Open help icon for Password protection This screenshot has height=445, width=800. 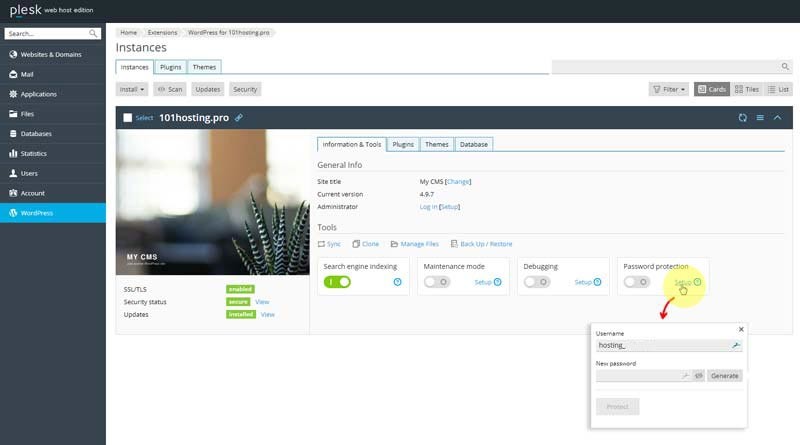click(697, 282)
